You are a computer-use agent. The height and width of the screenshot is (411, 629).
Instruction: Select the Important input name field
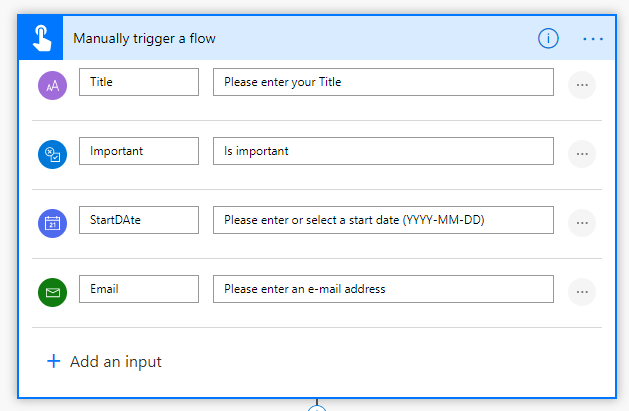tap(139, 151)
